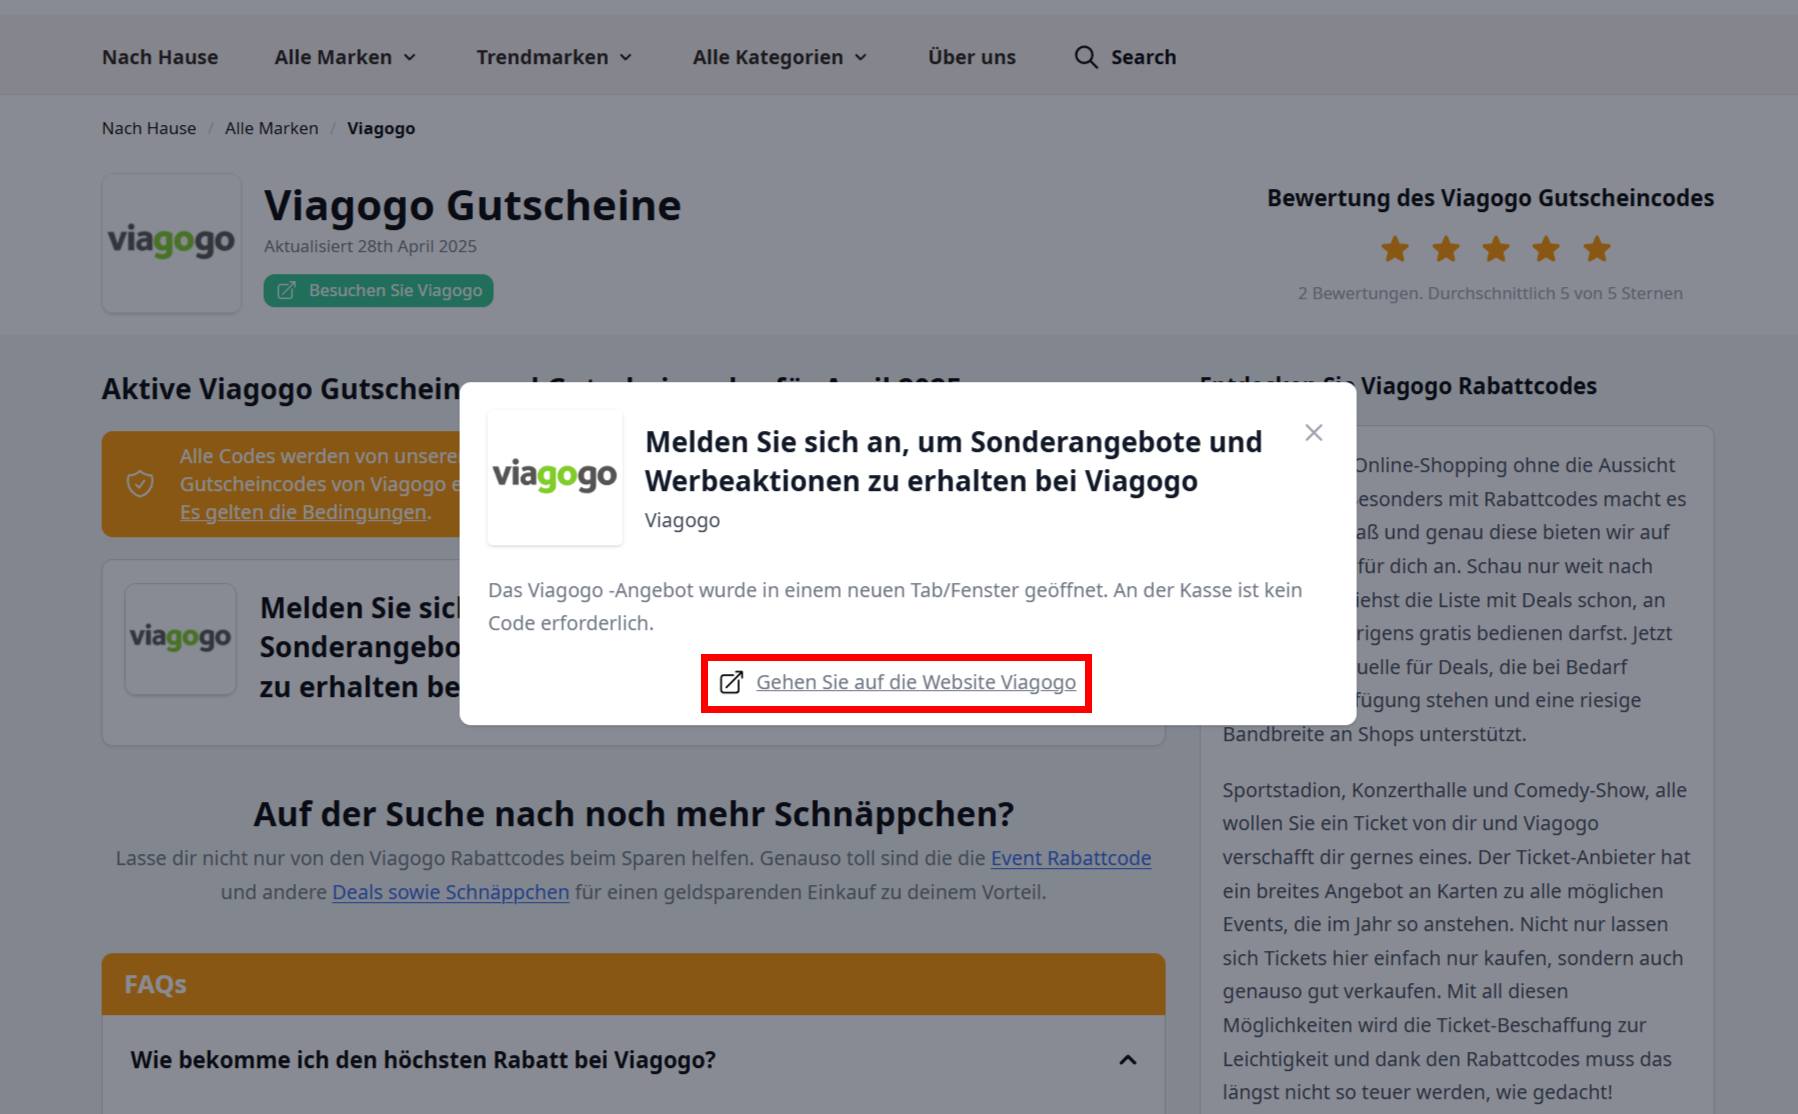This screenshot has height=1114, width=1798.
Task: Click the 2 Bewertungen rating summary text
Action: 1490,293
